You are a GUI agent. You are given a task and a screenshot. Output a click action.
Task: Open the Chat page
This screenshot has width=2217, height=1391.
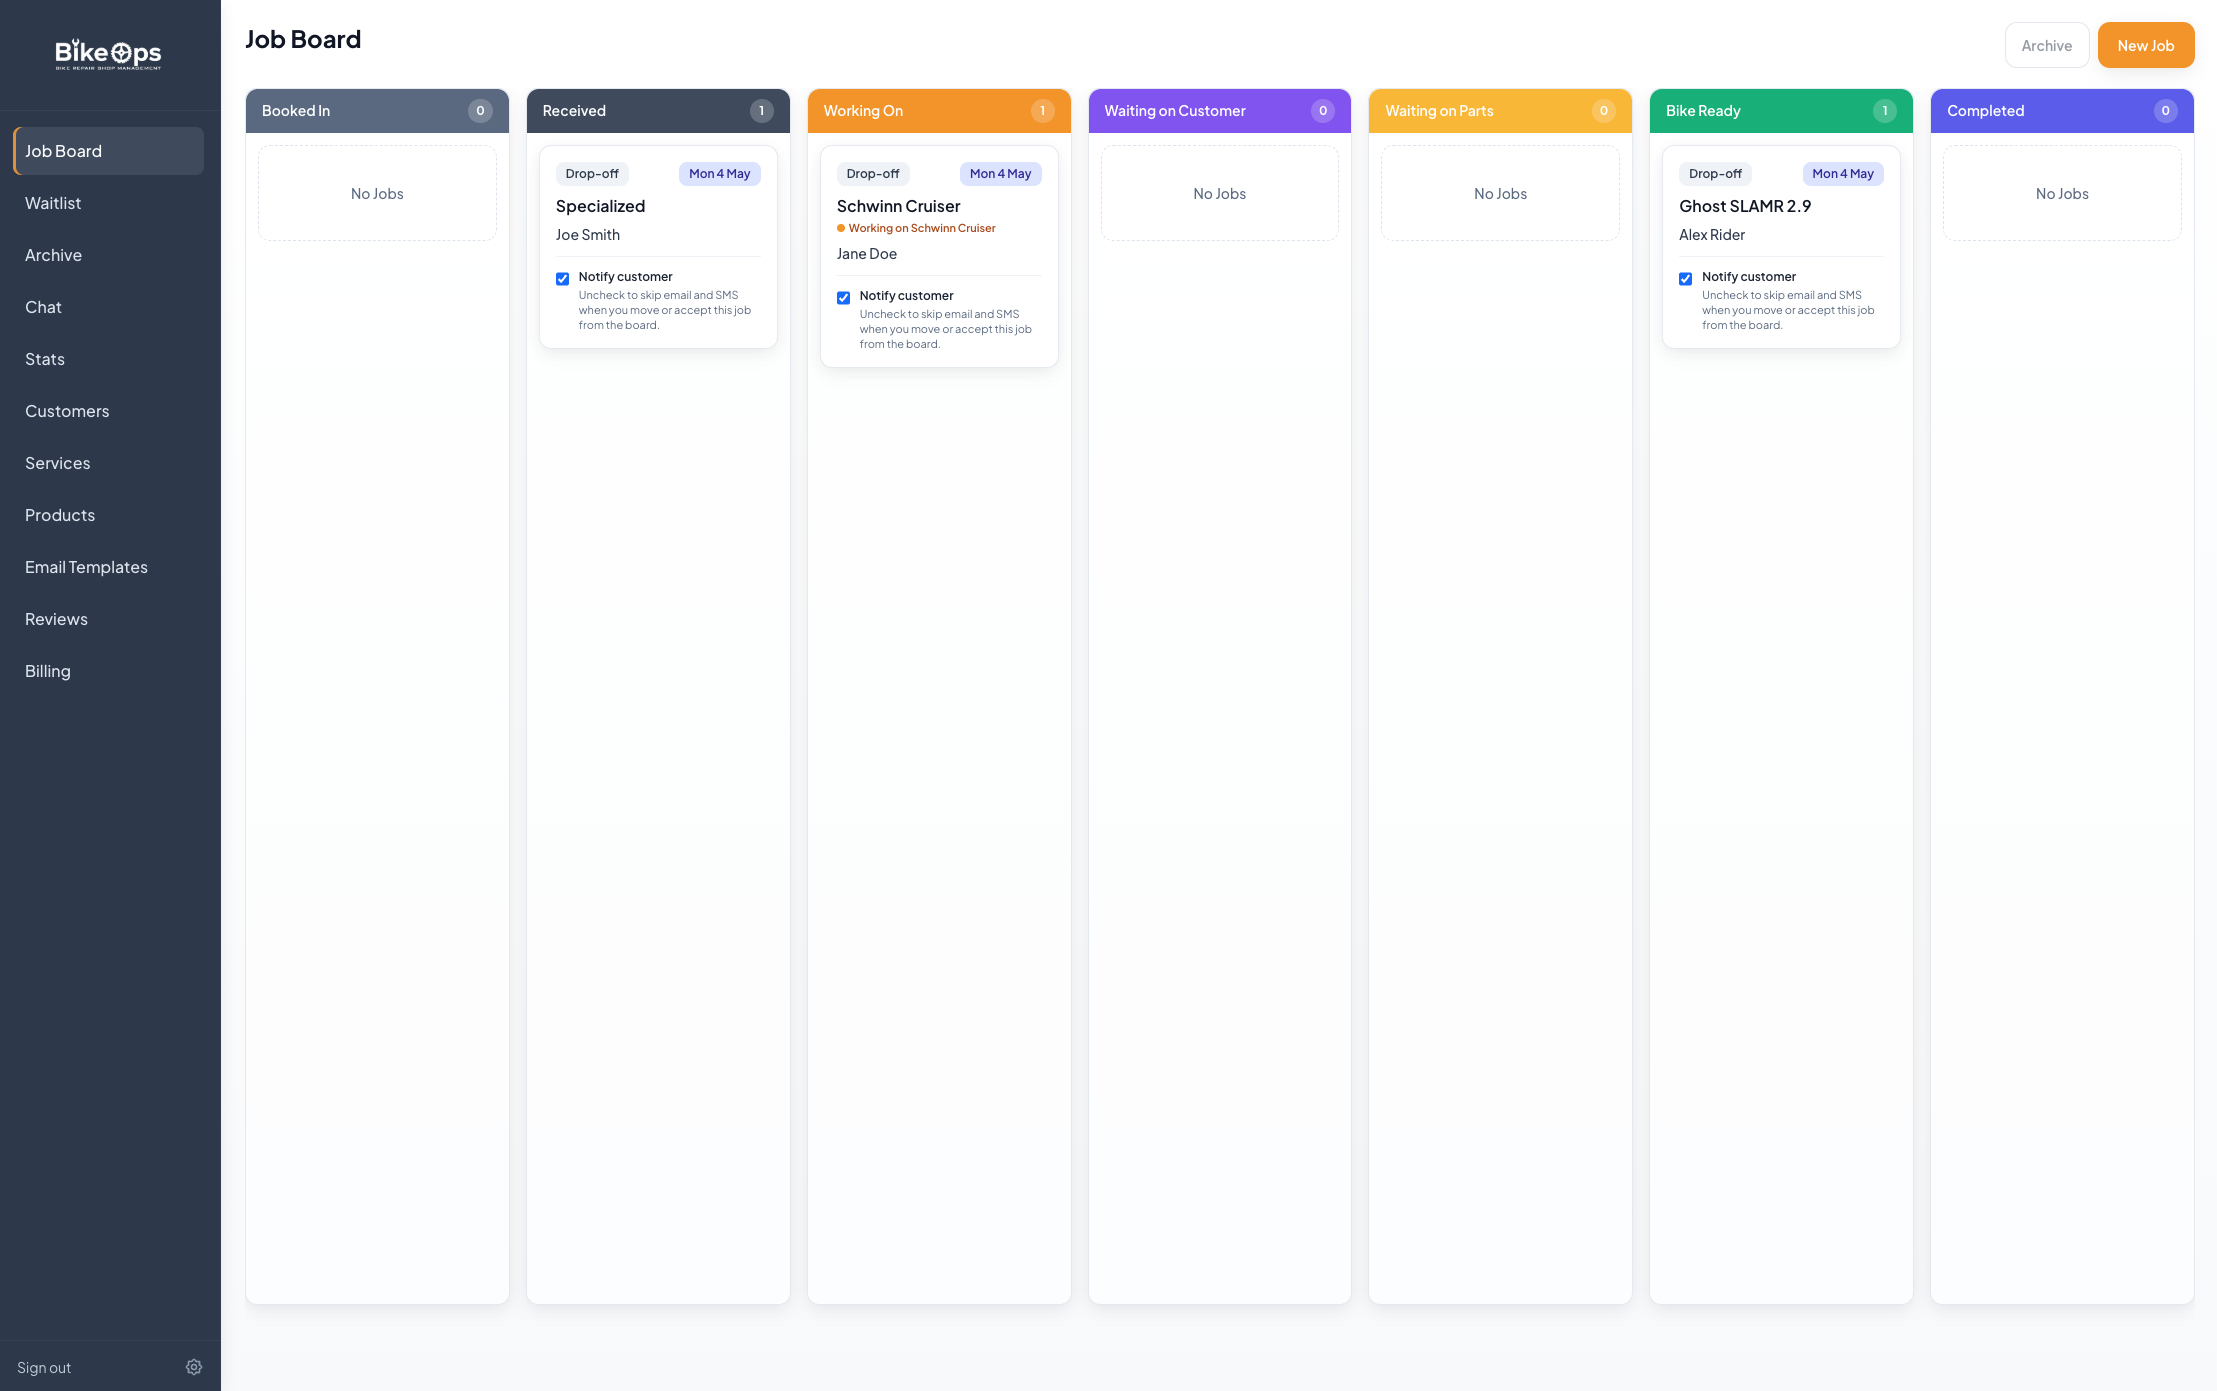pos(108,307)
